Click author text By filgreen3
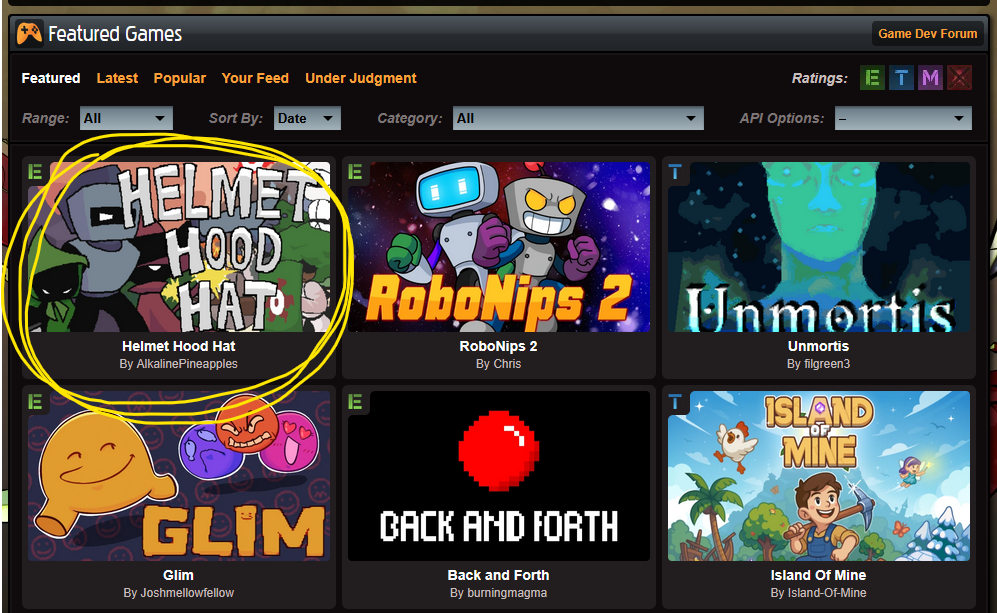The height and width of the screenshot is (613, 997). coord(818,364)
